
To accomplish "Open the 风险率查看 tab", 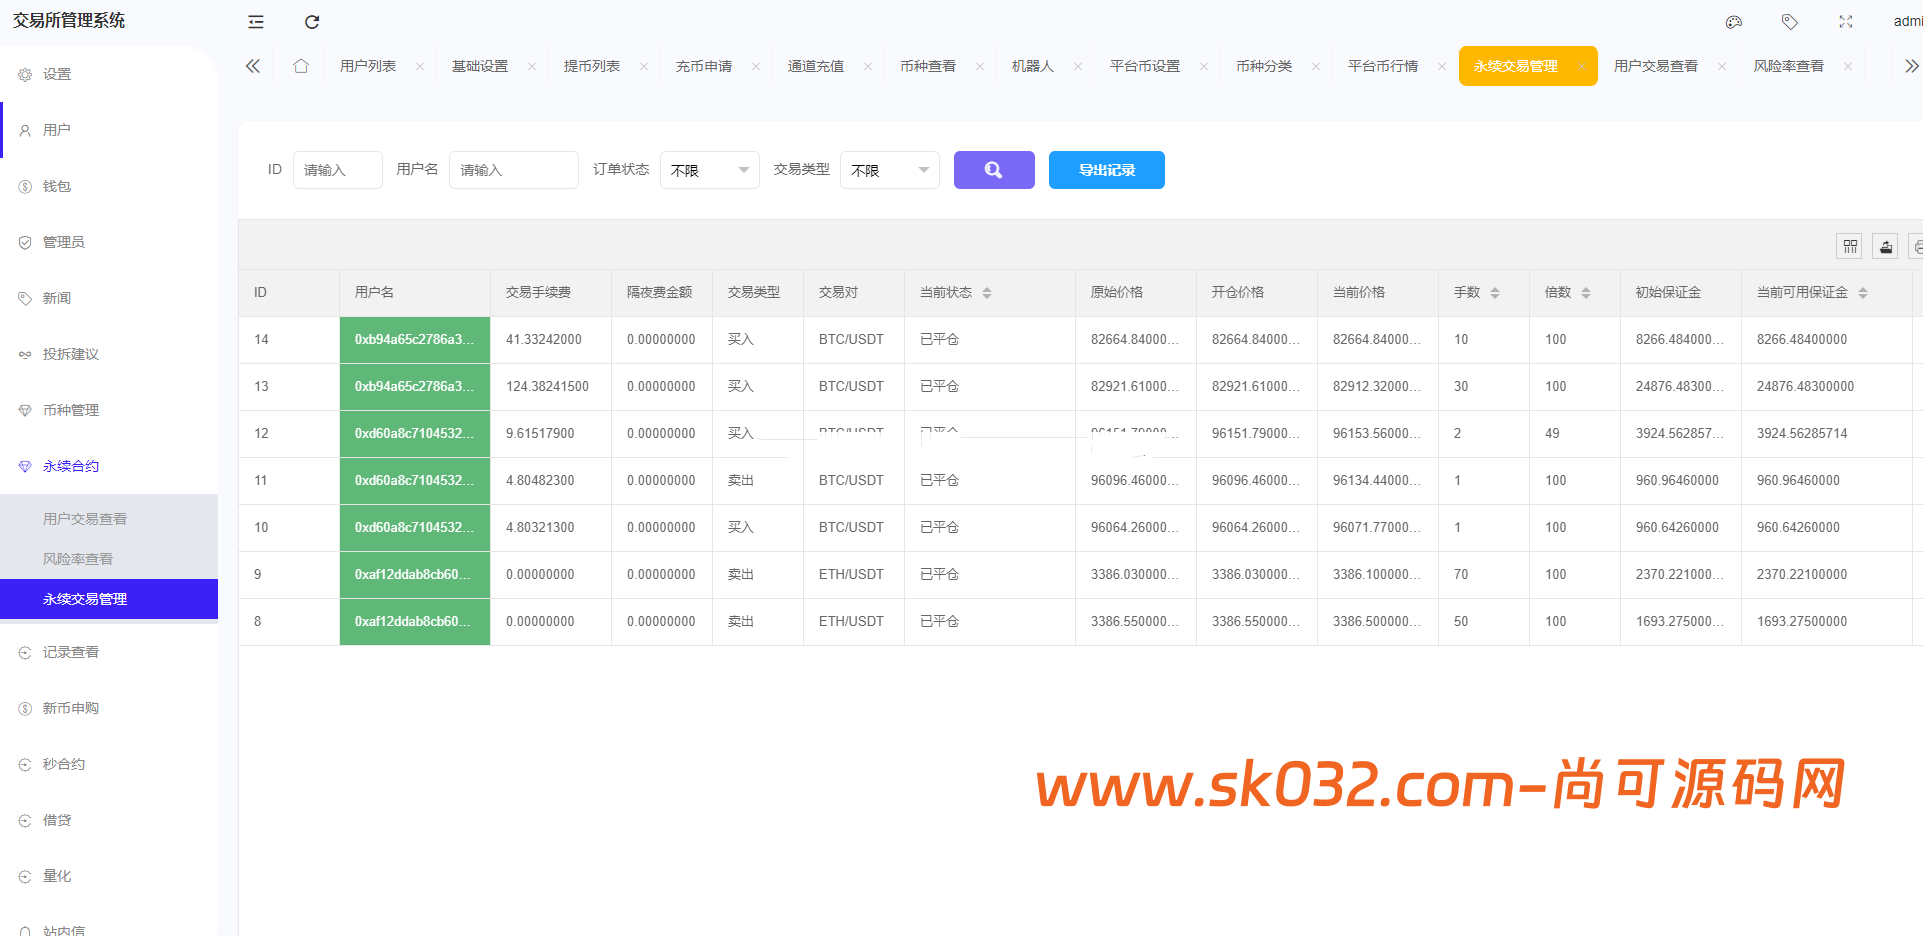I will click(x=1789, y=65).
